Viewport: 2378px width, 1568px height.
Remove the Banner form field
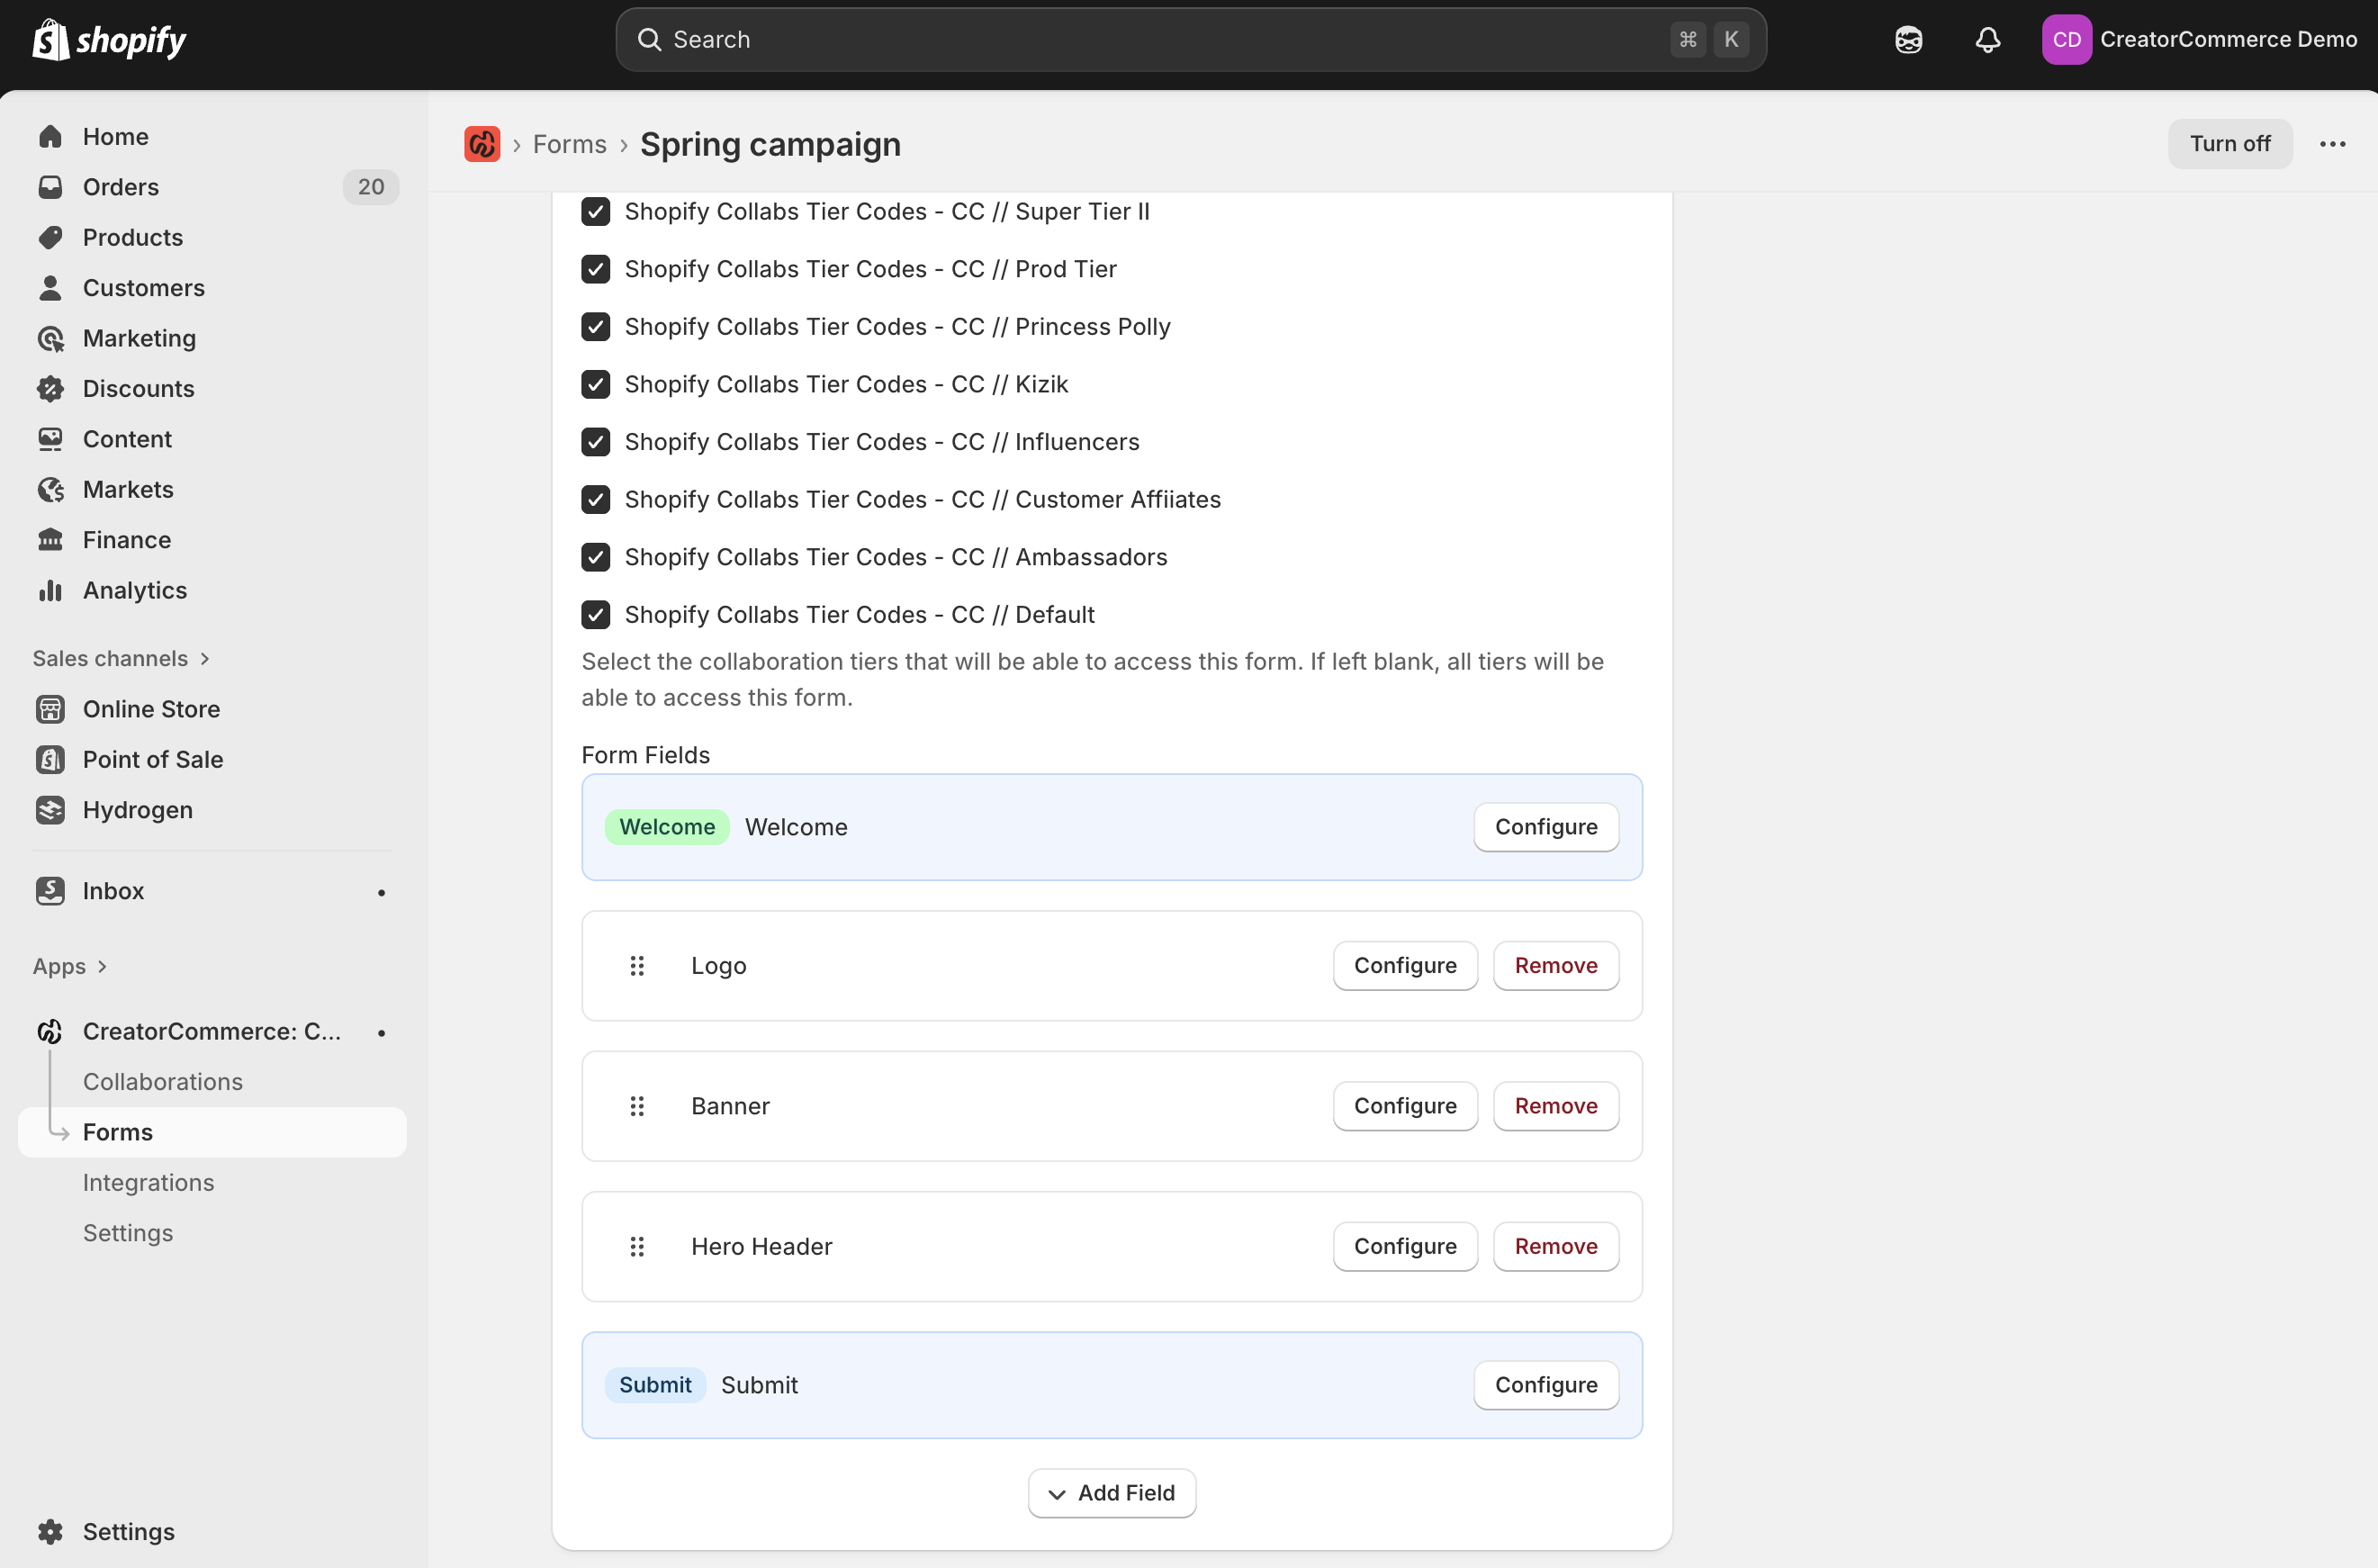coord(1555,1106)
